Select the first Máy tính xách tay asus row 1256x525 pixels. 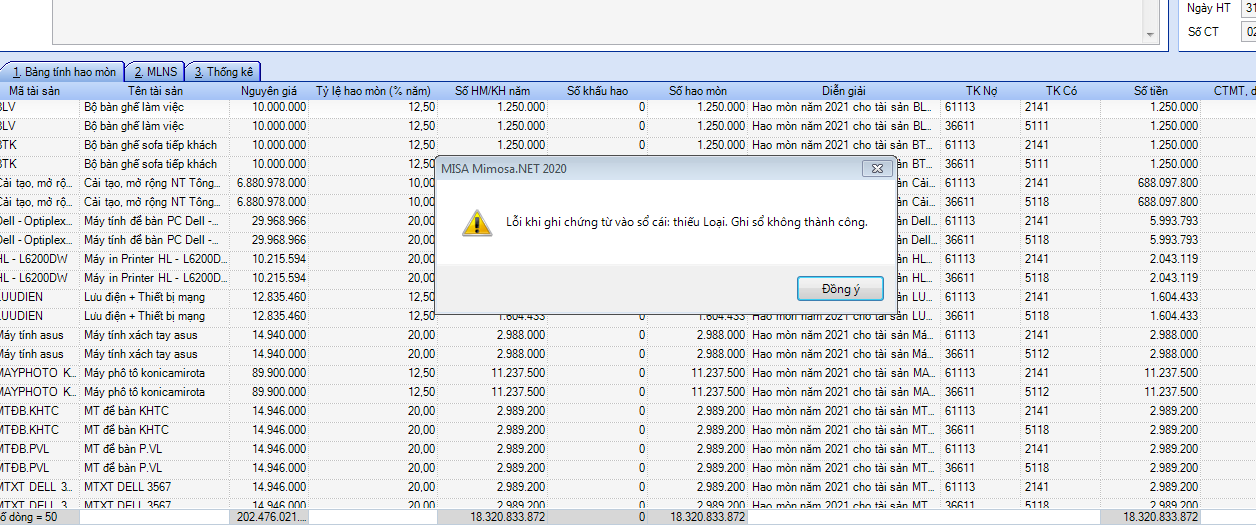(x=628, y=335)
